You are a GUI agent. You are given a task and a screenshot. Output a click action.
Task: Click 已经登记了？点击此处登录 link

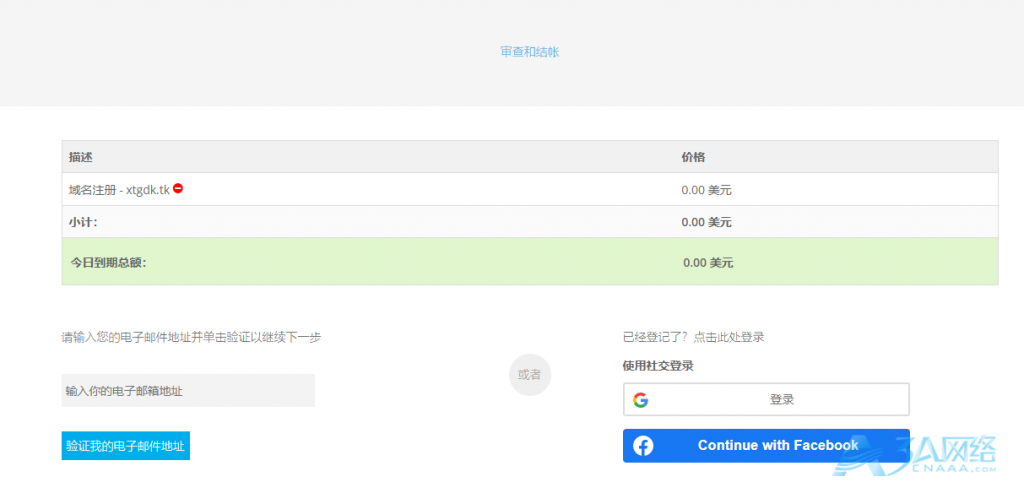[694, 338]
